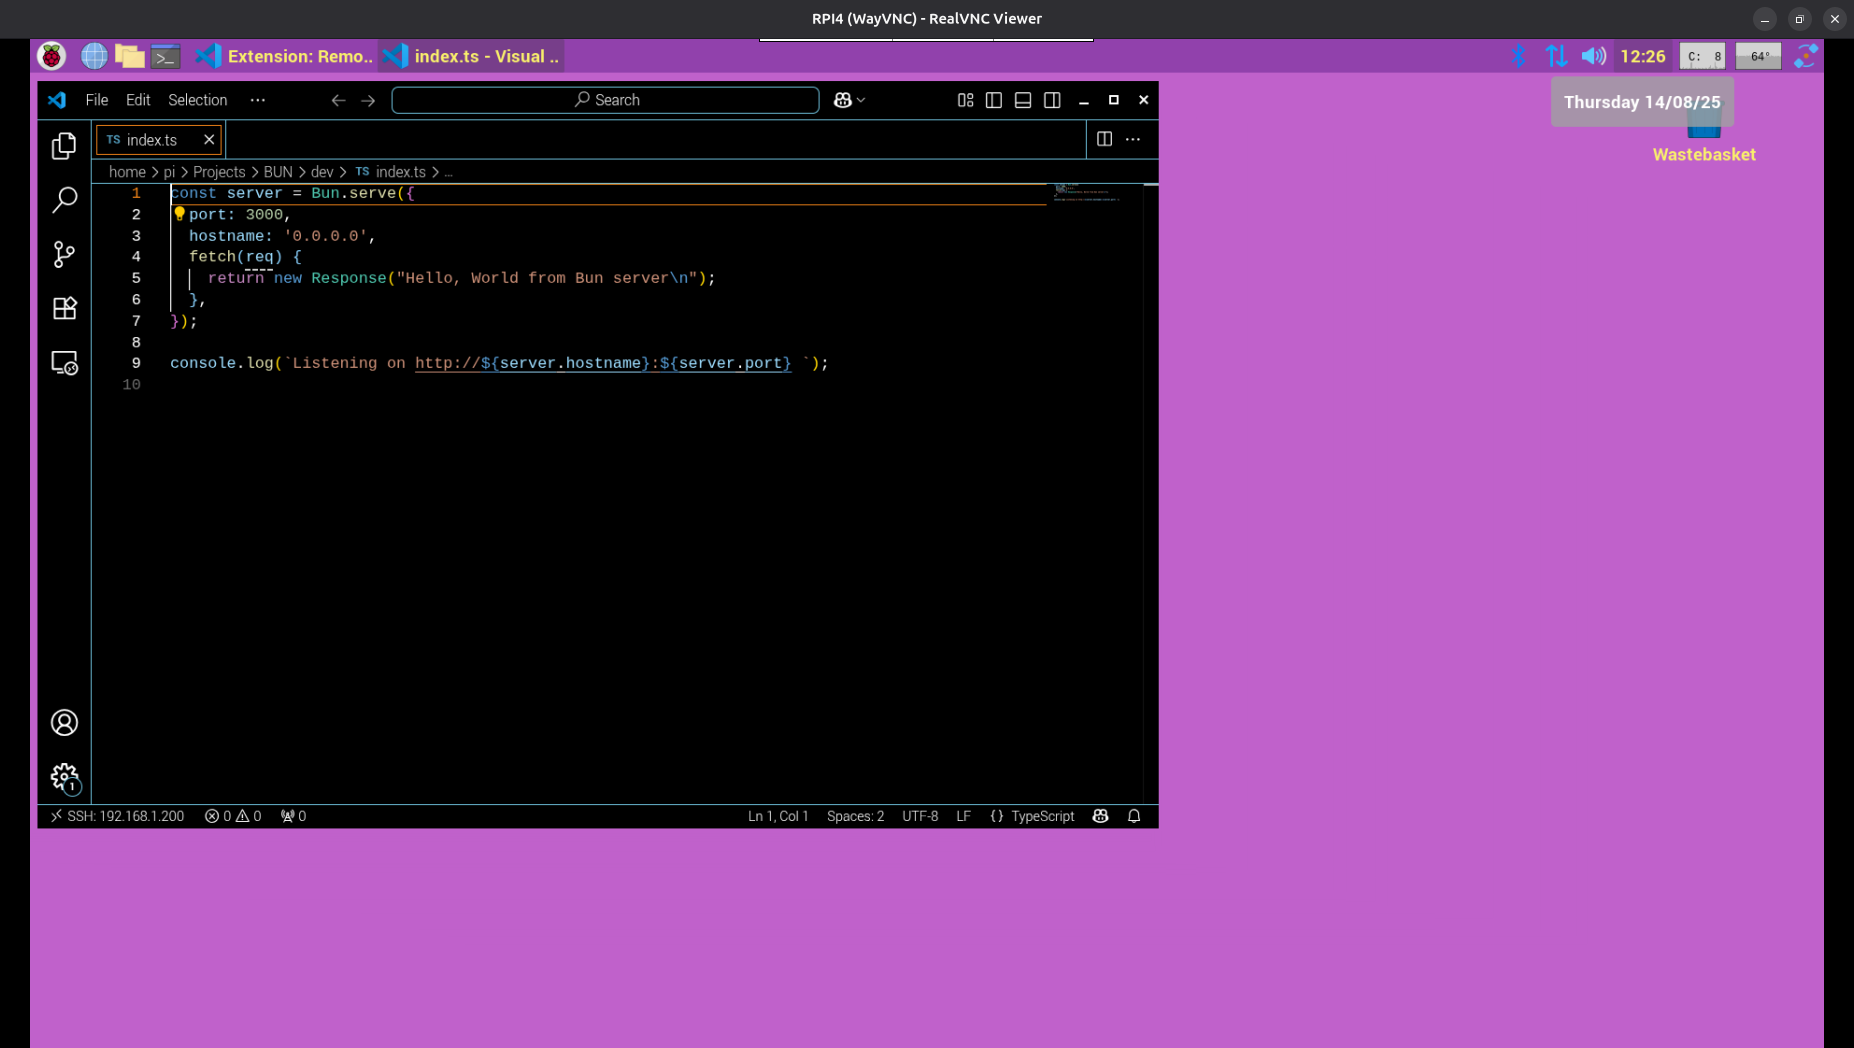The width and height of the screenshot is (1854, 1048).
Task: Change end of line via 'LF'
Action: click(963, 816)
